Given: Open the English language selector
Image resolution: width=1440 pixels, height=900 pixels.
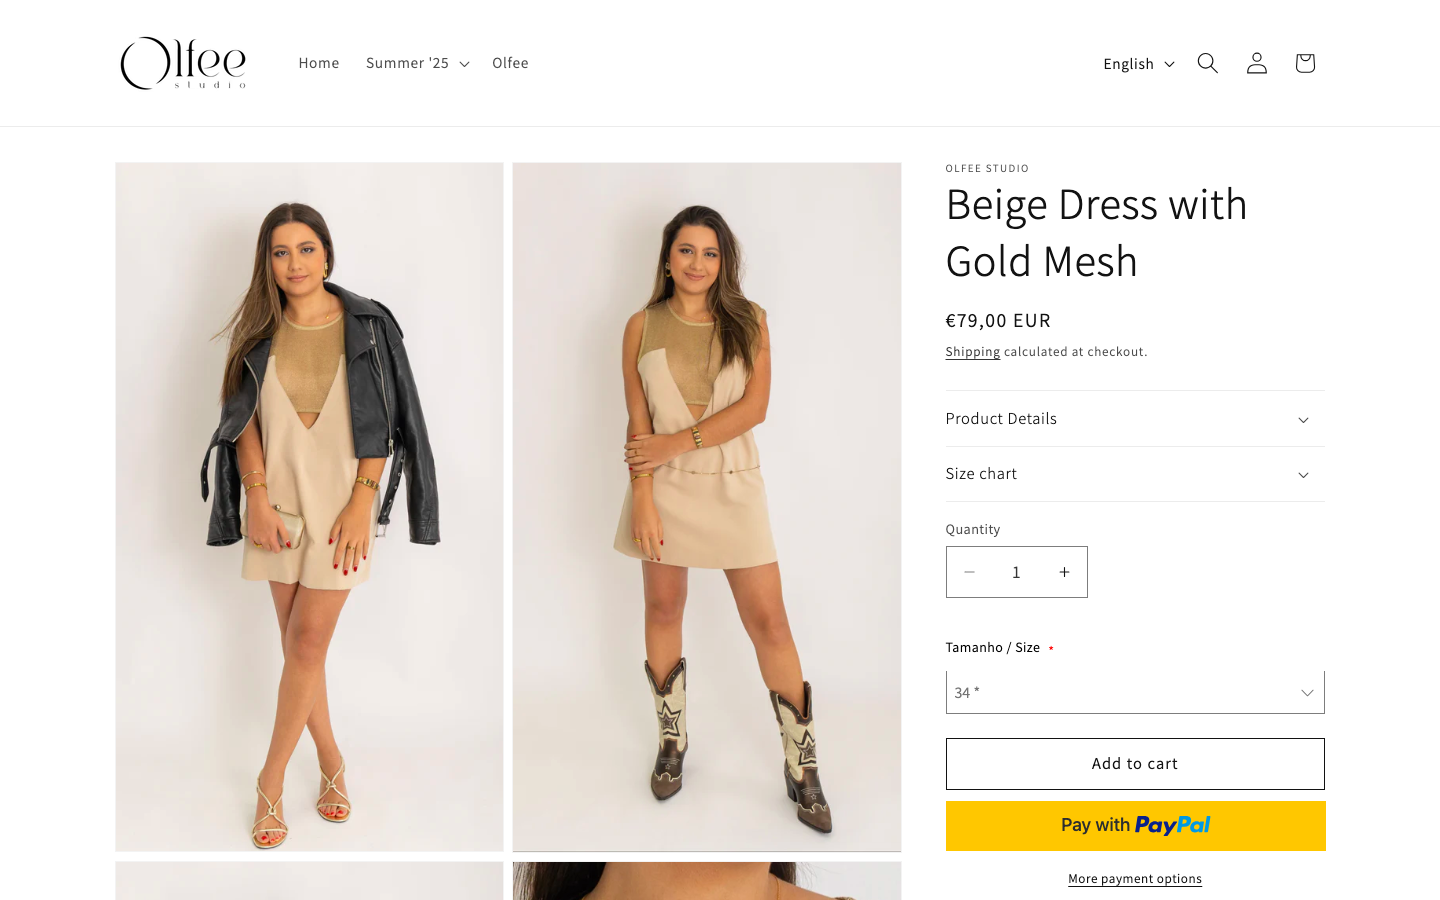Looking at the screenshot, I should click(1138, 64).
